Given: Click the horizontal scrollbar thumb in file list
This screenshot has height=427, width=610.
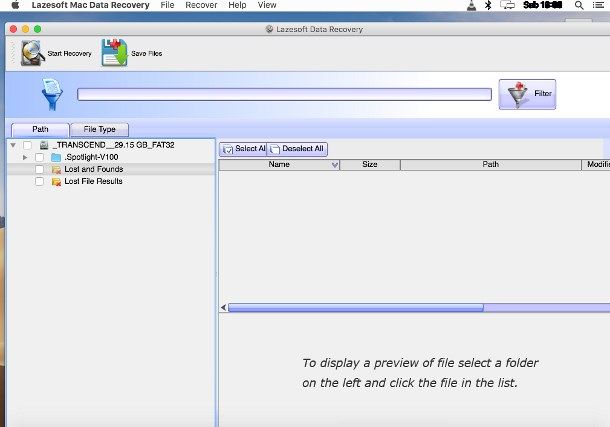Looking at the screenshot, I should 356,308.
